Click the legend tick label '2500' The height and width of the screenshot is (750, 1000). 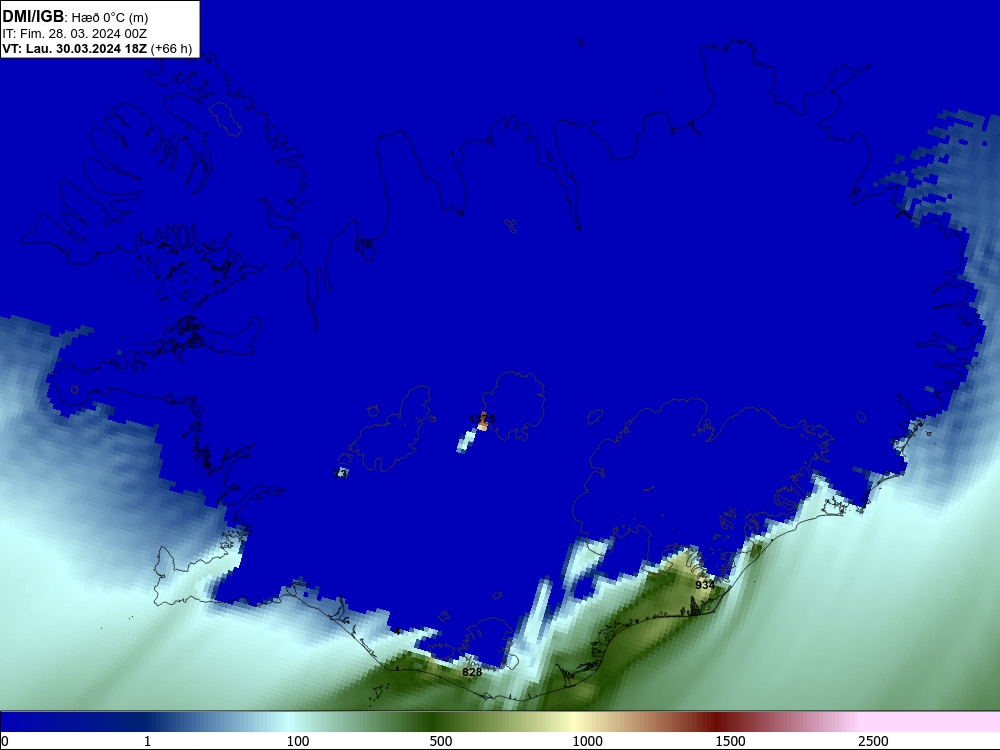(x=873, y=741)
